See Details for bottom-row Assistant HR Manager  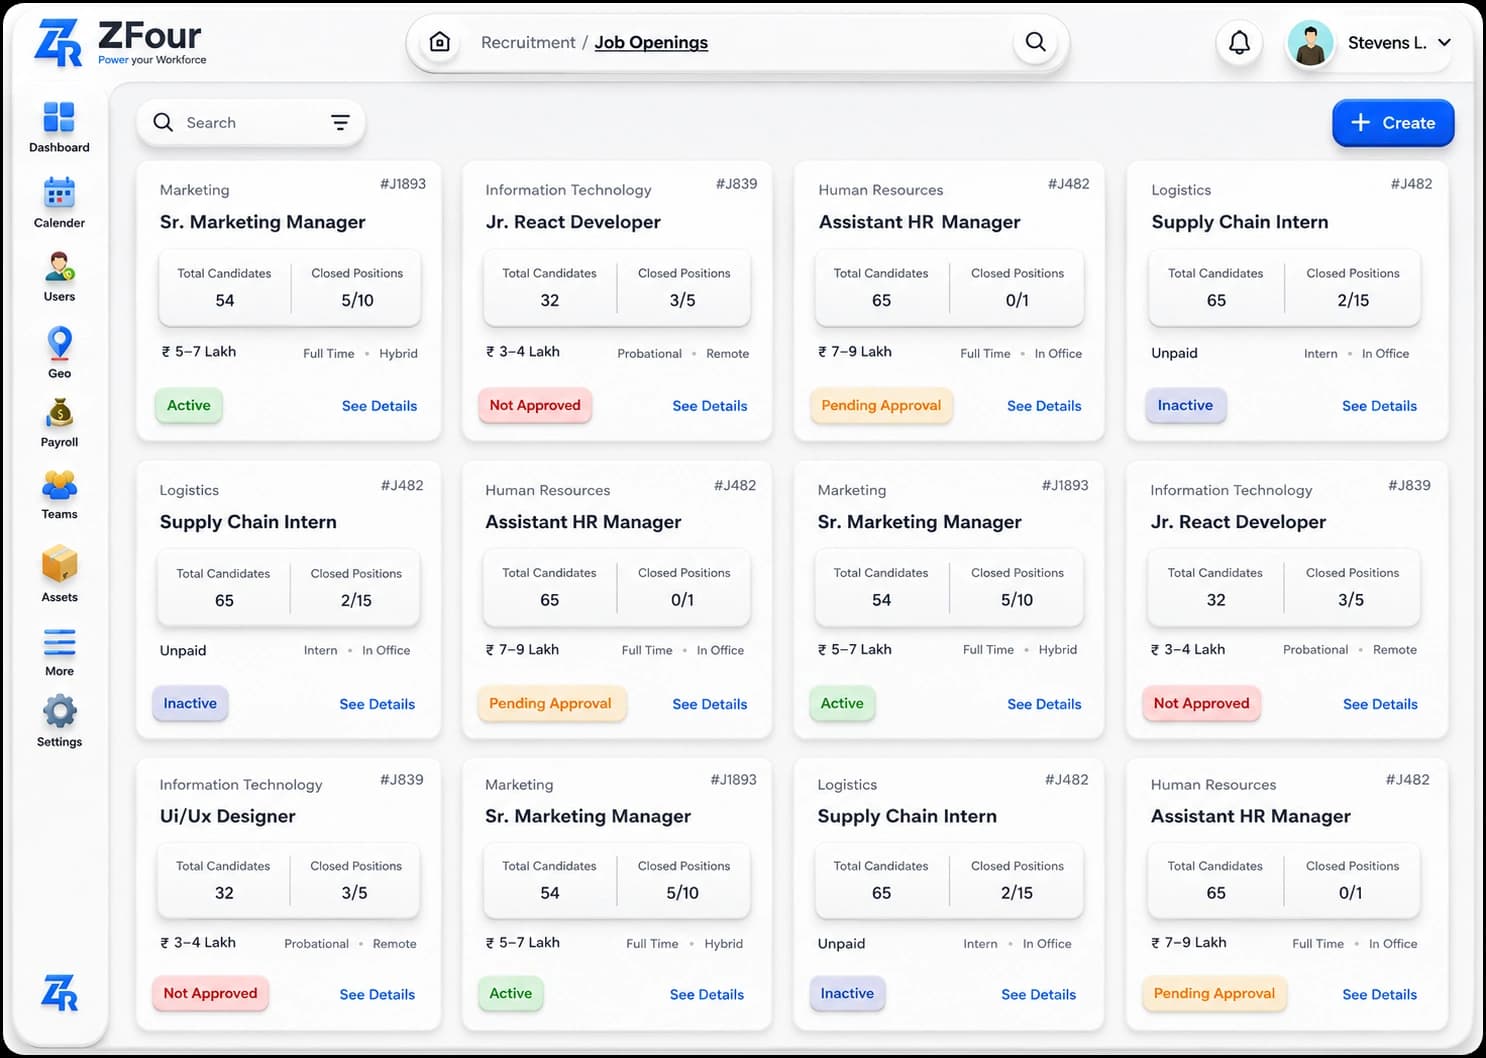coord(1380,994)
